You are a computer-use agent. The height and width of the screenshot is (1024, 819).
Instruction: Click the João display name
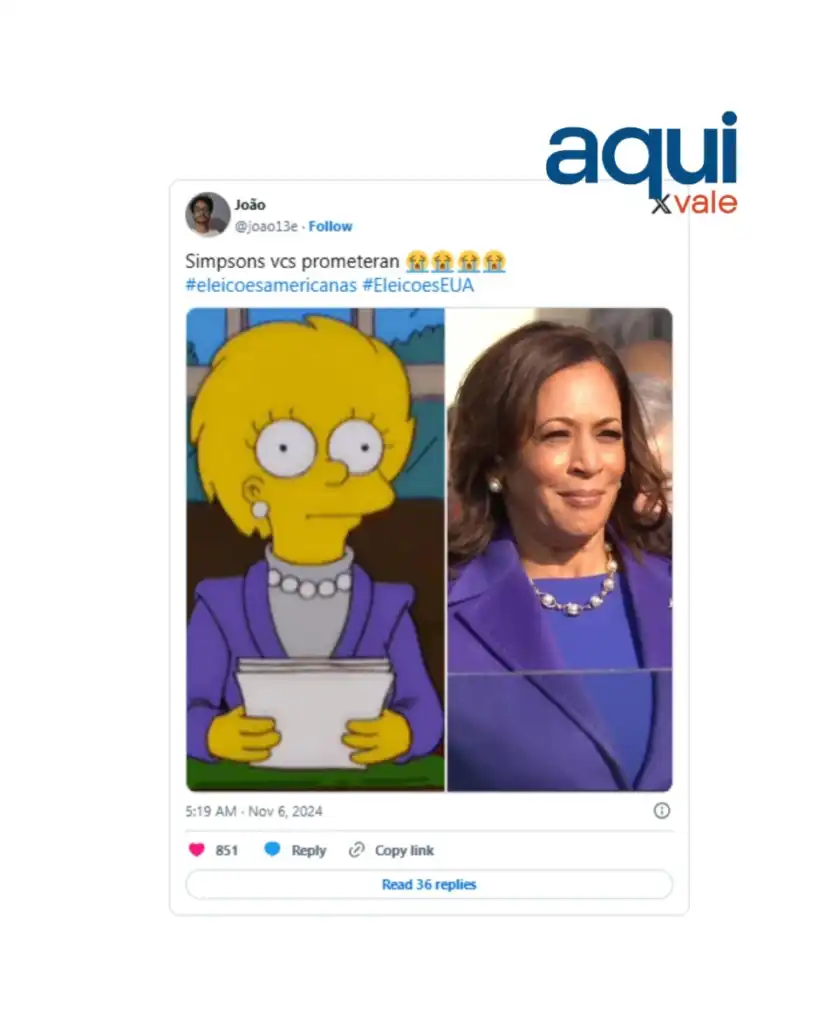(x=250, y=204)
